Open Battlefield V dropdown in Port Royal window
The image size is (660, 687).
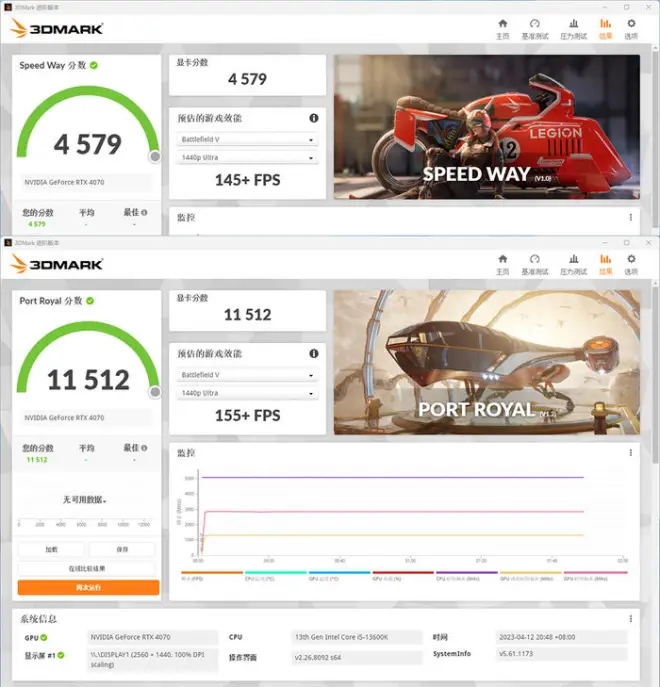[x=247, y=375]
